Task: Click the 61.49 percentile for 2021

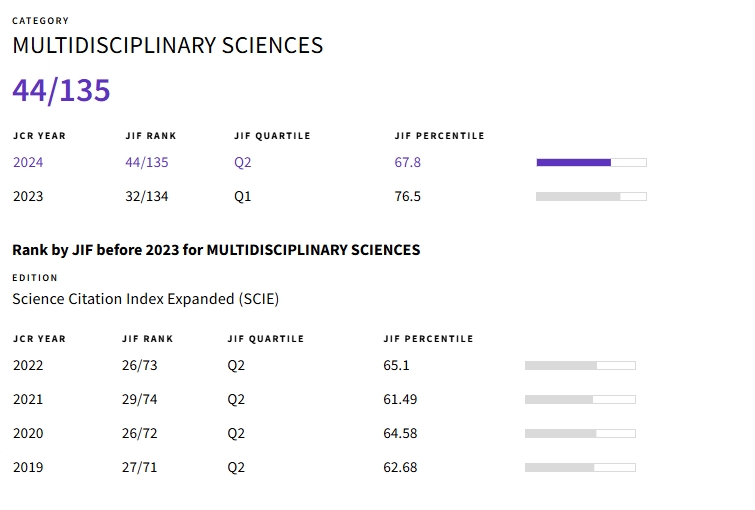Action: [400, 399]
